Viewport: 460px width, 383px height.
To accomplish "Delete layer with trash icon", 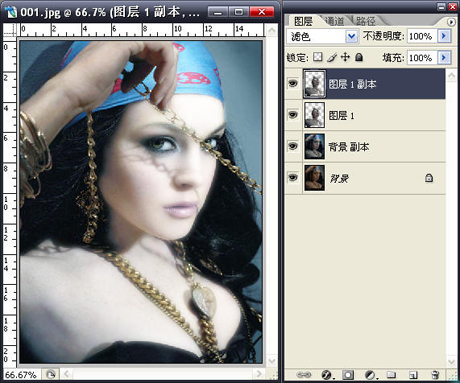I will pos(435,375).
